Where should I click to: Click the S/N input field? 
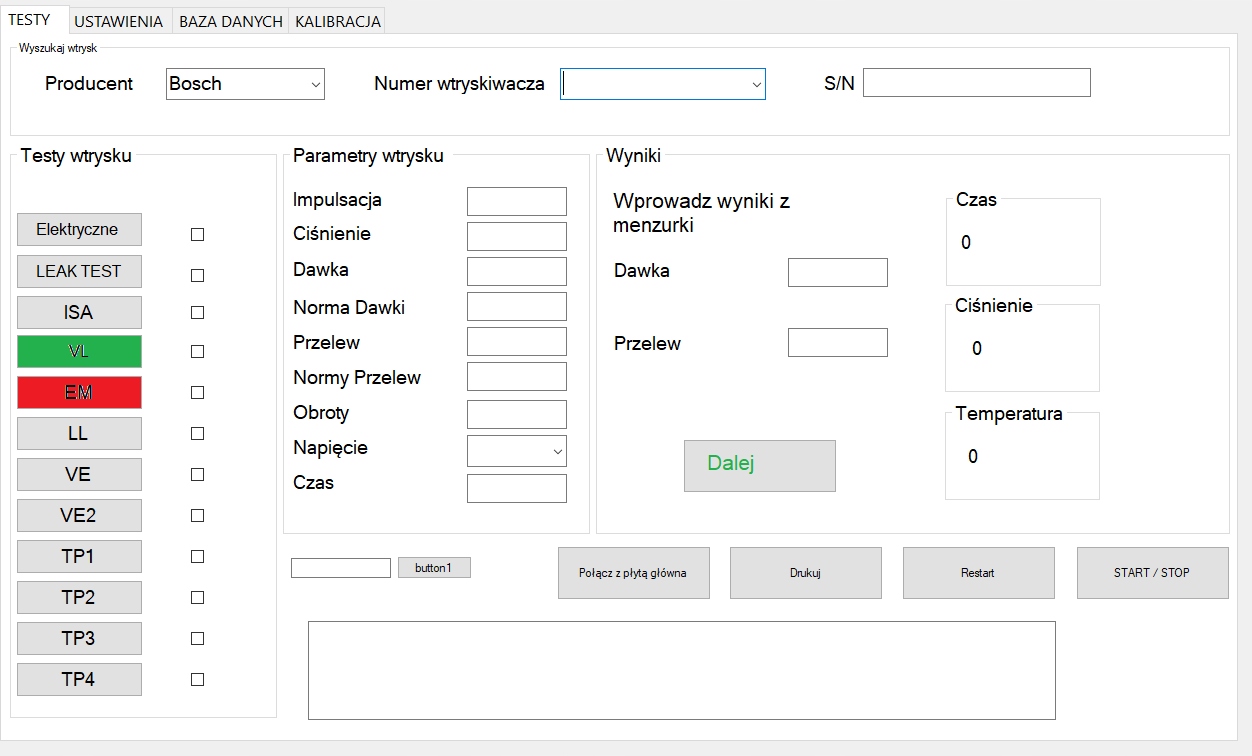click(x=976, y=83)
